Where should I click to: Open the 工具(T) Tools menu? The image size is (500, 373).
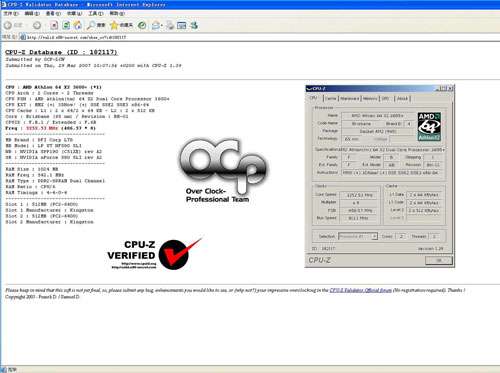pos(96,13)
